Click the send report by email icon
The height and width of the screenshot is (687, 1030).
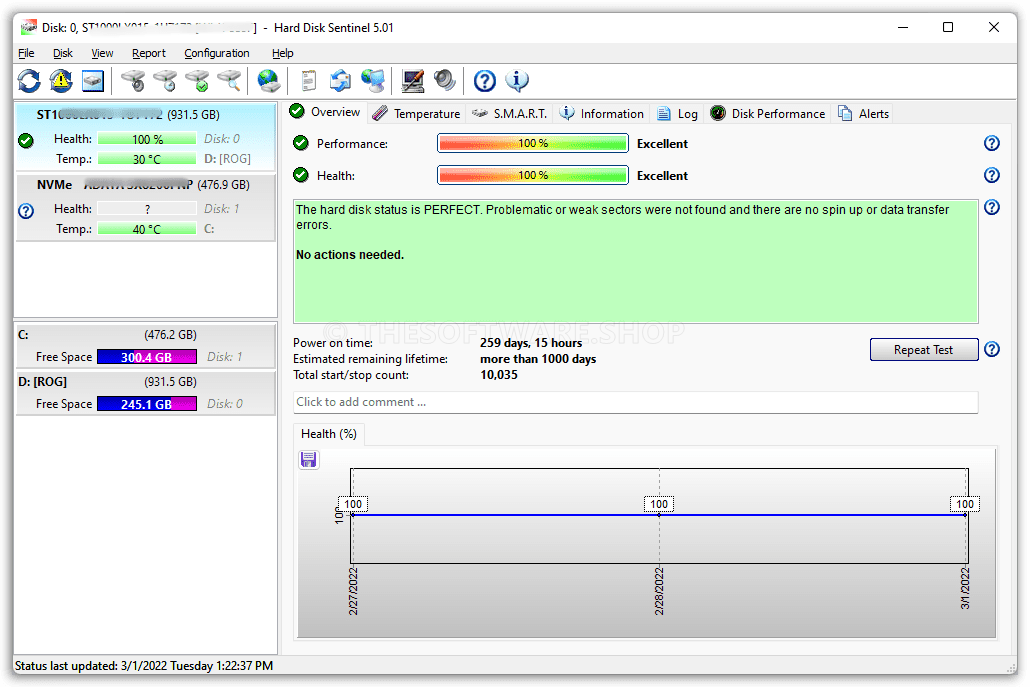(x=340, y=81)
